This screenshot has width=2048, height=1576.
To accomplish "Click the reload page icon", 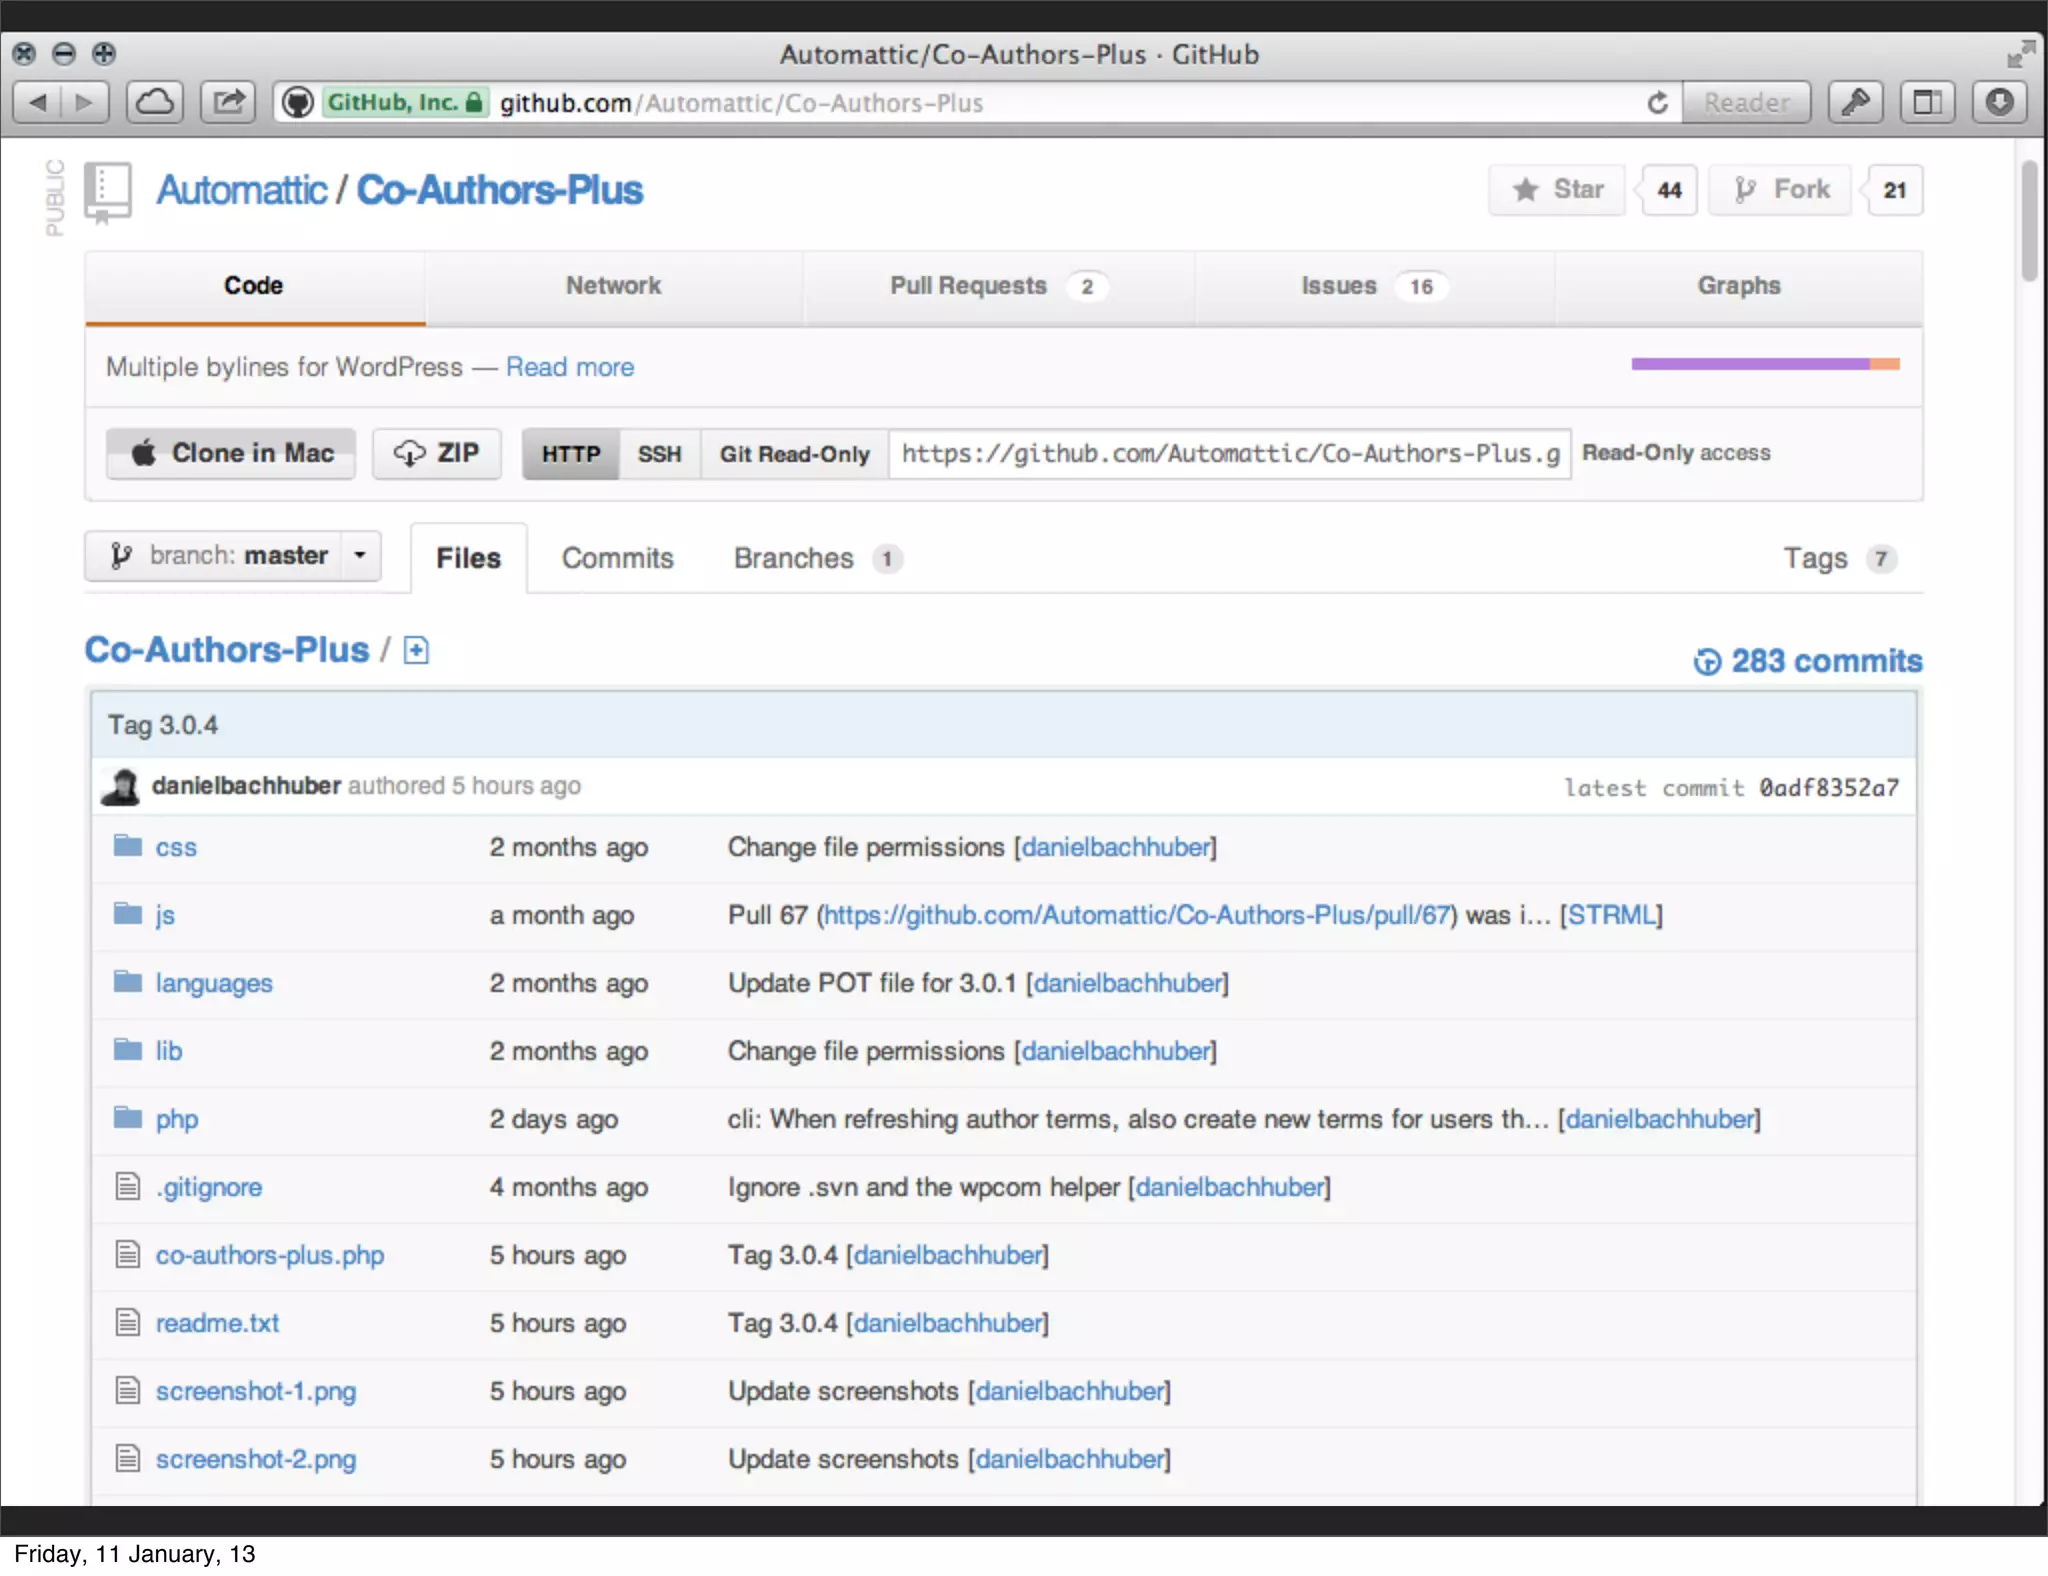I will 1657,103.
